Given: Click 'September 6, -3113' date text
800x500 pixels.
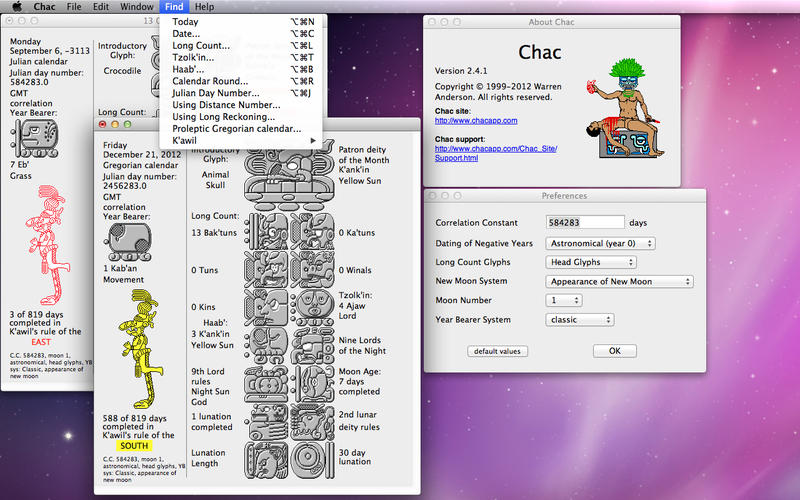Looking at the screenshot, I should [49, 51].
